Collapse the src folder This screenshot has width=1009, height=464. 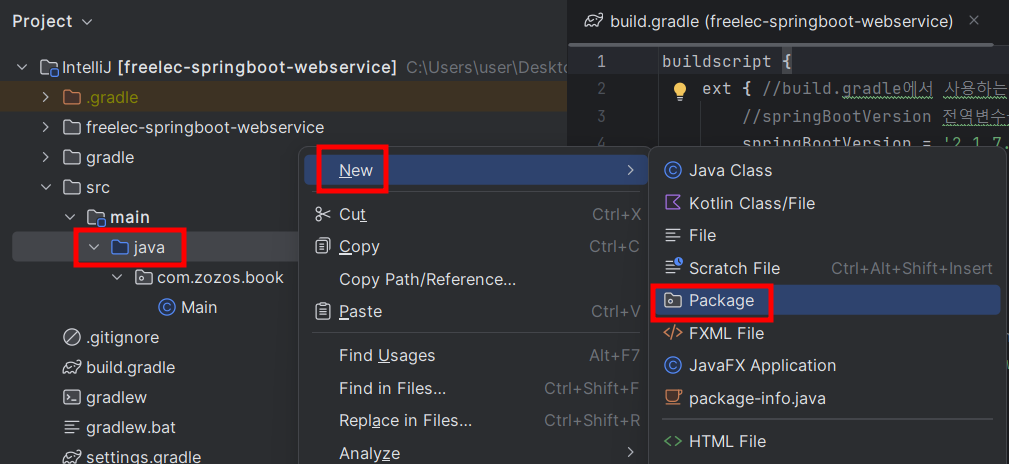tap(46, 187)
